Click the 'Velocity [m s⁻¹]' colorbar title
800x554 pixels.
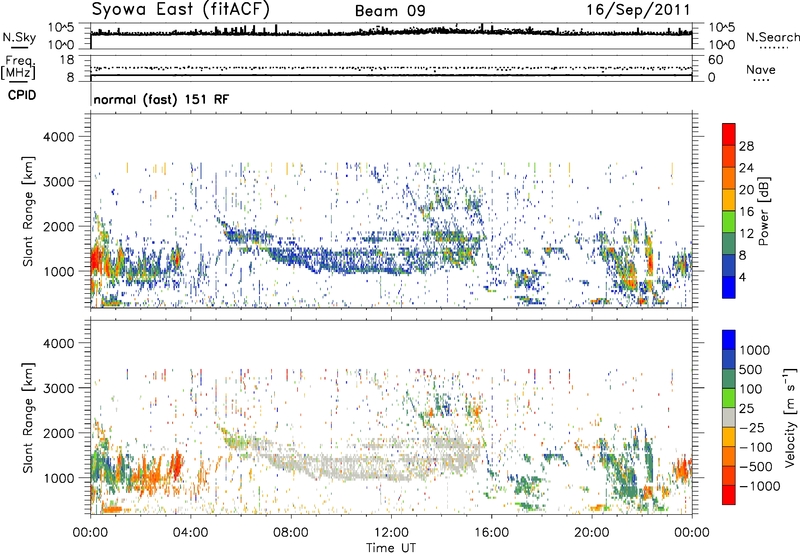(x=790, y=417)
